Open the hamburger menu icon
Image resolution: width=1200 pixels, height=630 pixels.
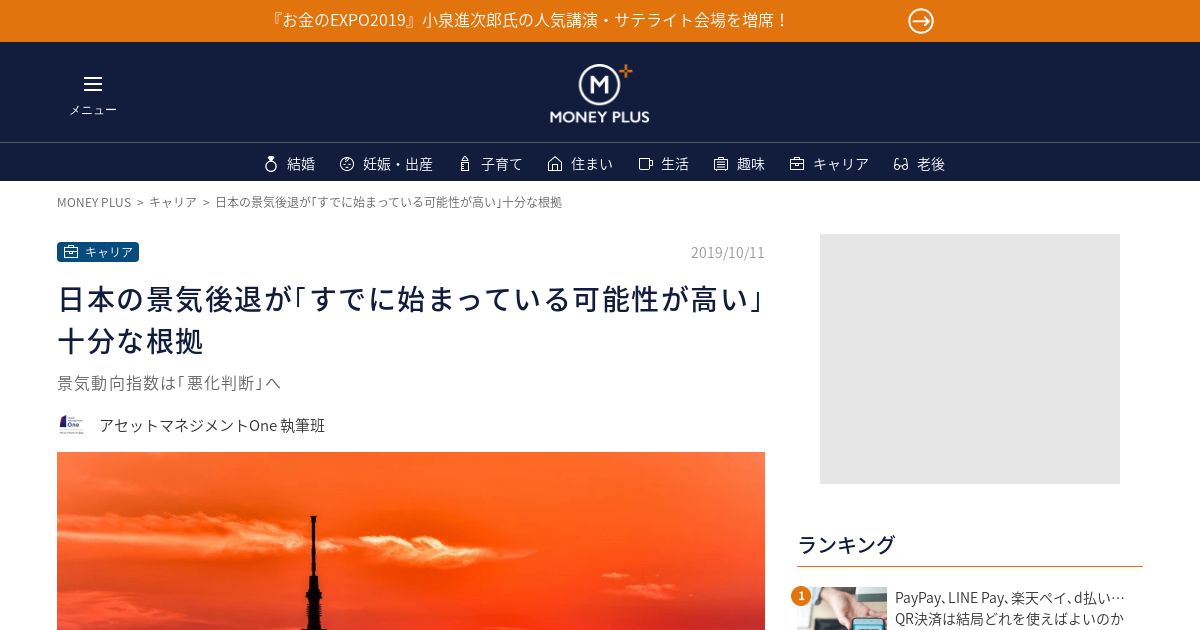93,84
